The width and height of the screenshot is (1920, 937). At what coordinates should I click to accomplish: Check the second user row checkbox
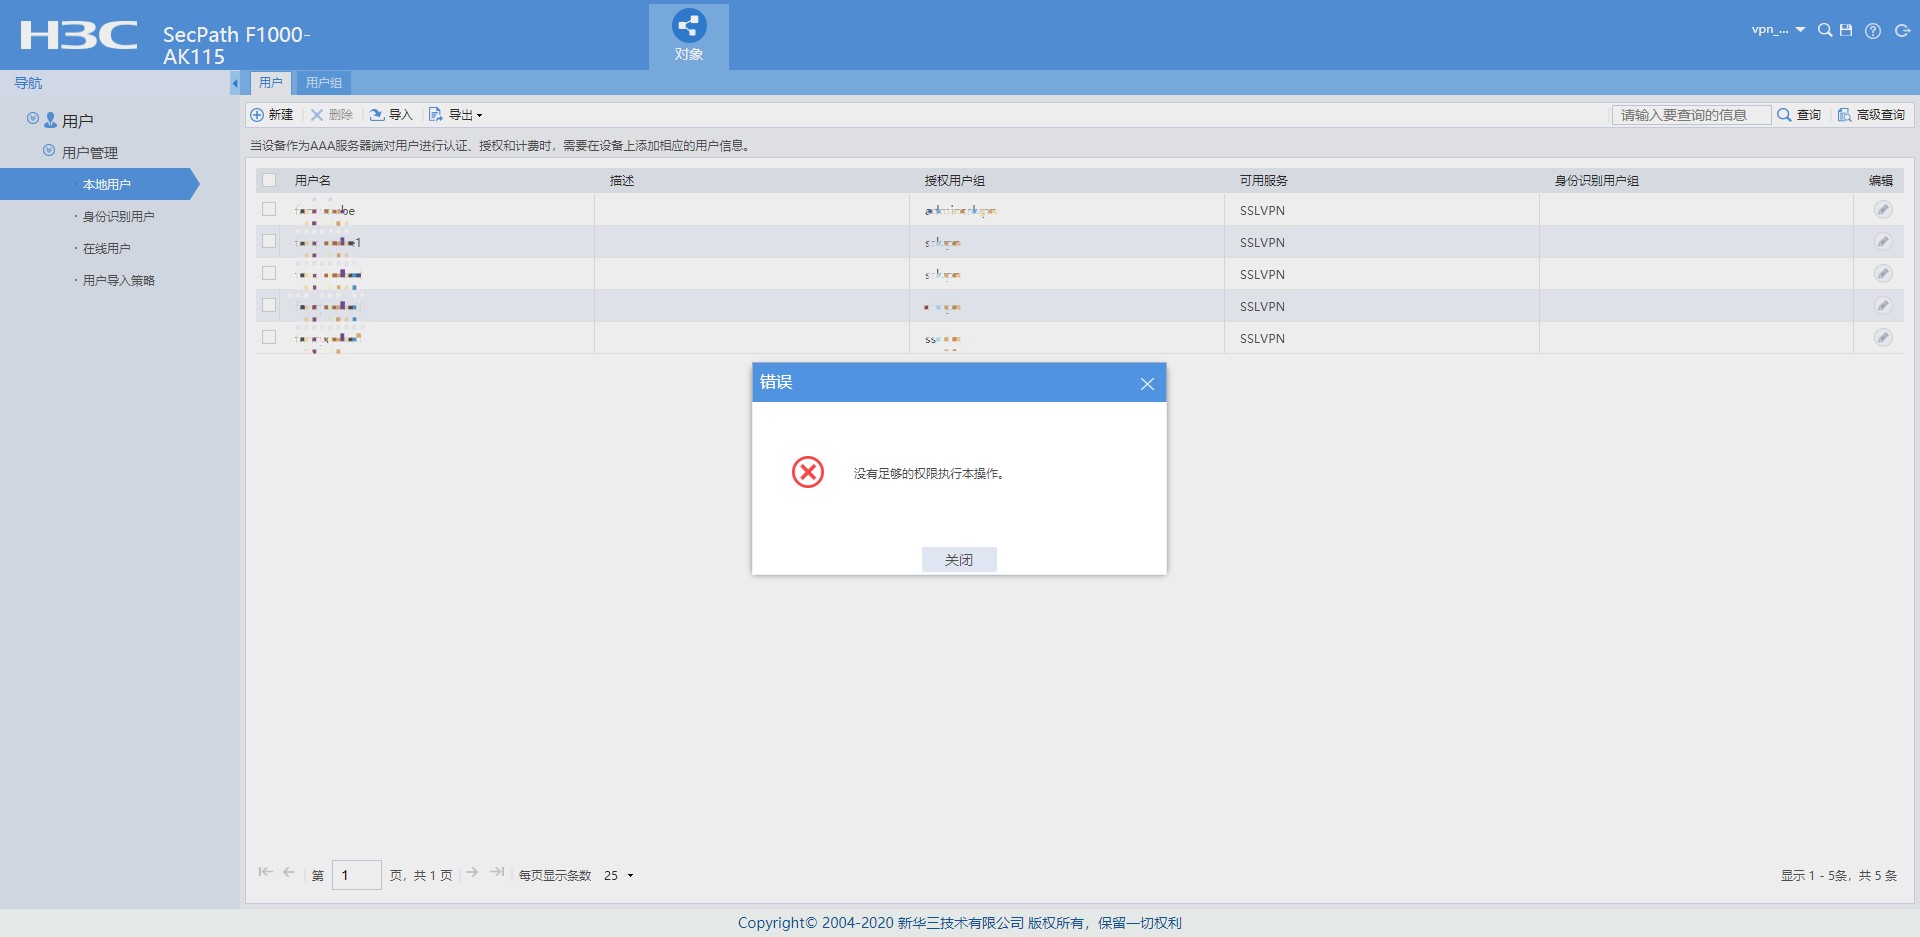pos(269,241)
